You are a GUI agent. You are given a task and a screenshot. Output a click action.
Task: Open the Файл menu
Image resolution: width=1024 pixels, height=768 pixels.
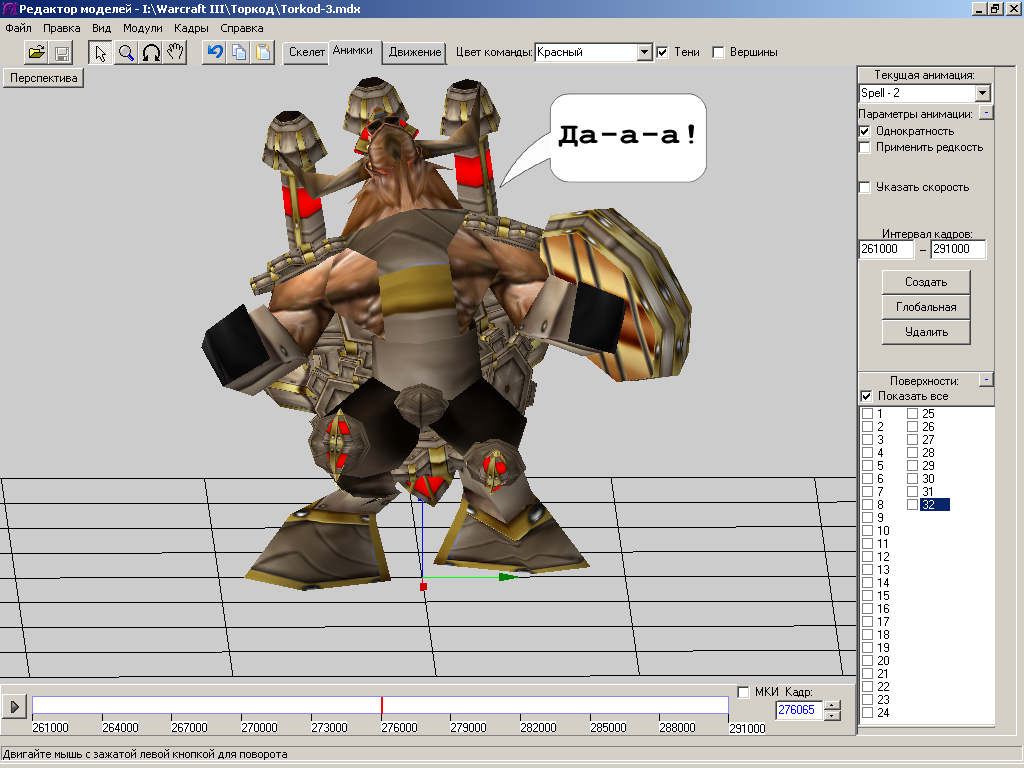[x=18, y=28]
